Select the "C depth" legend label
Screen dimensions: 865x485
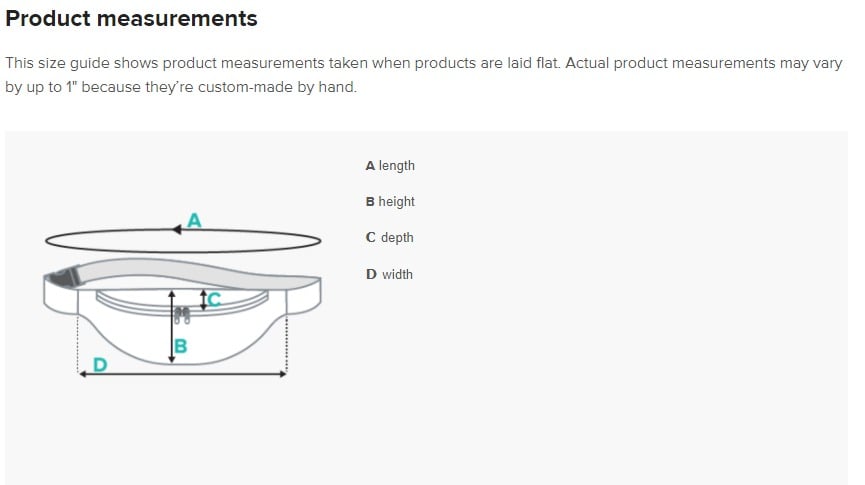coord(389,238)
